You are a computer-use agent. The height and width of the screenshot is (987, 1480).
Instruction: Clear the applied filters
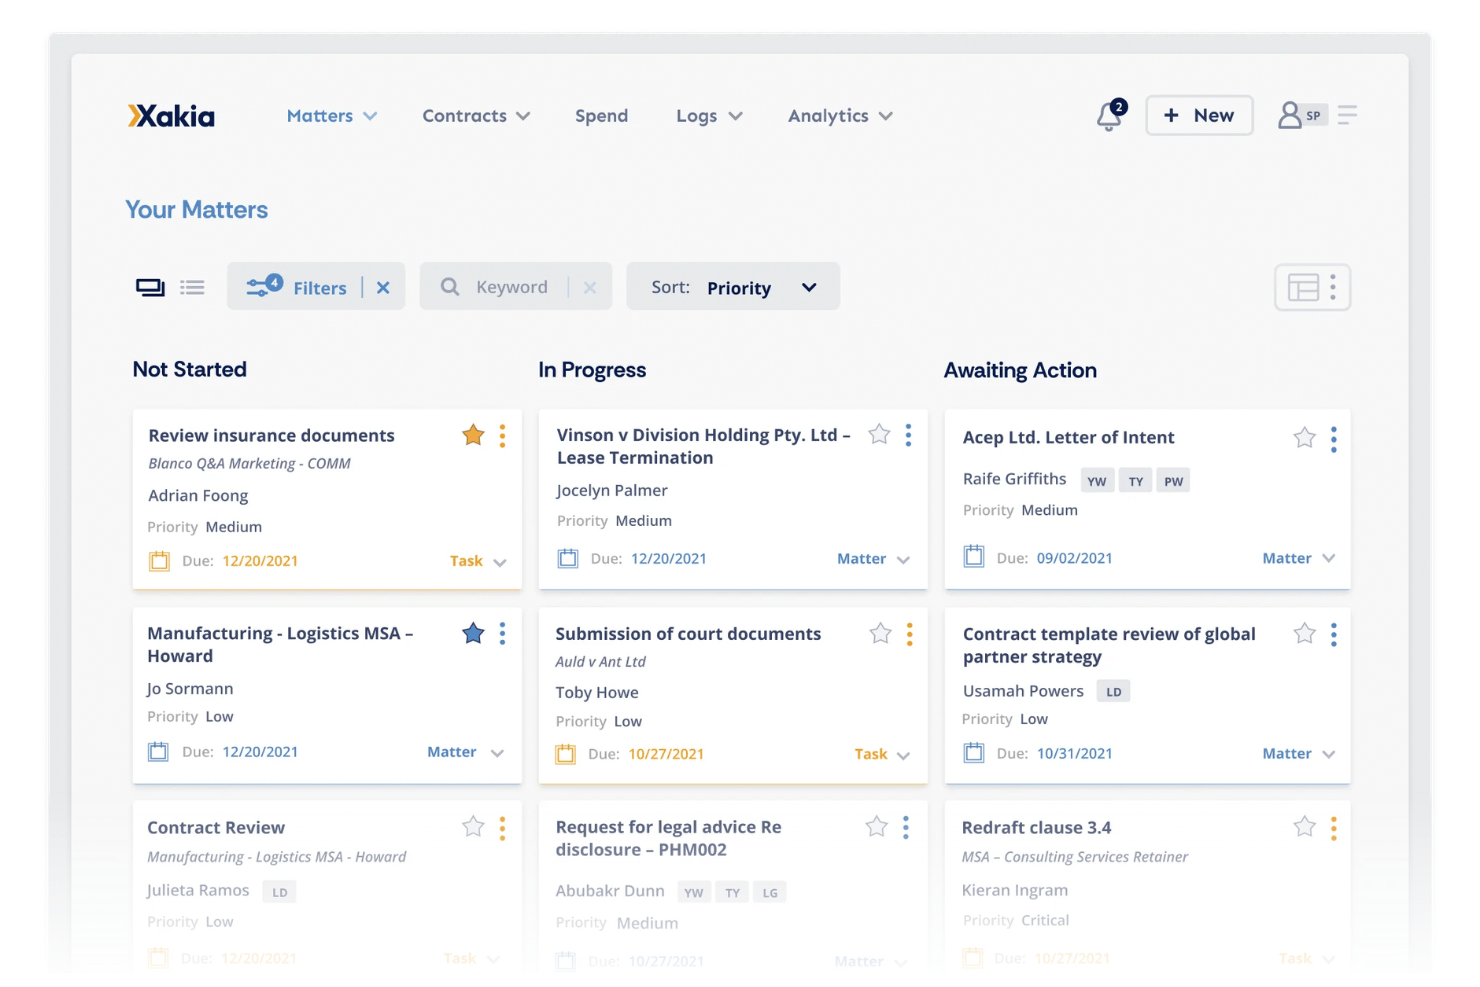pyautogui.click(x=383, y=288)
